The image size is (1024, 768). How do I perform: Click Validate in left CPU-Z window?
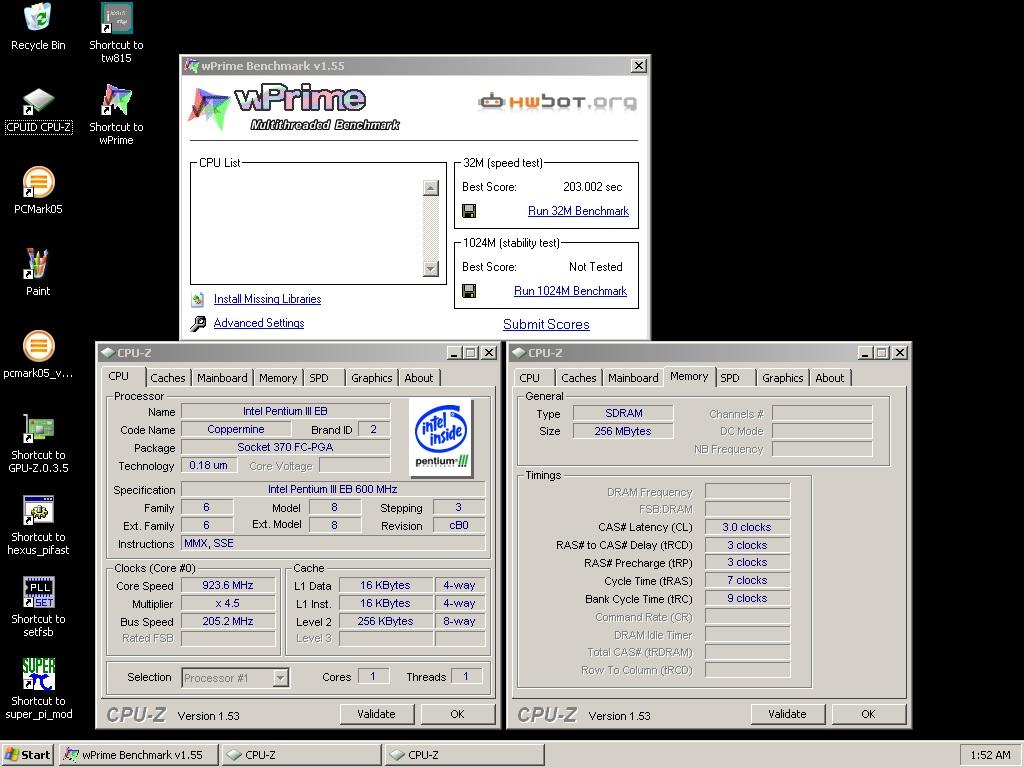click(377, 714)
